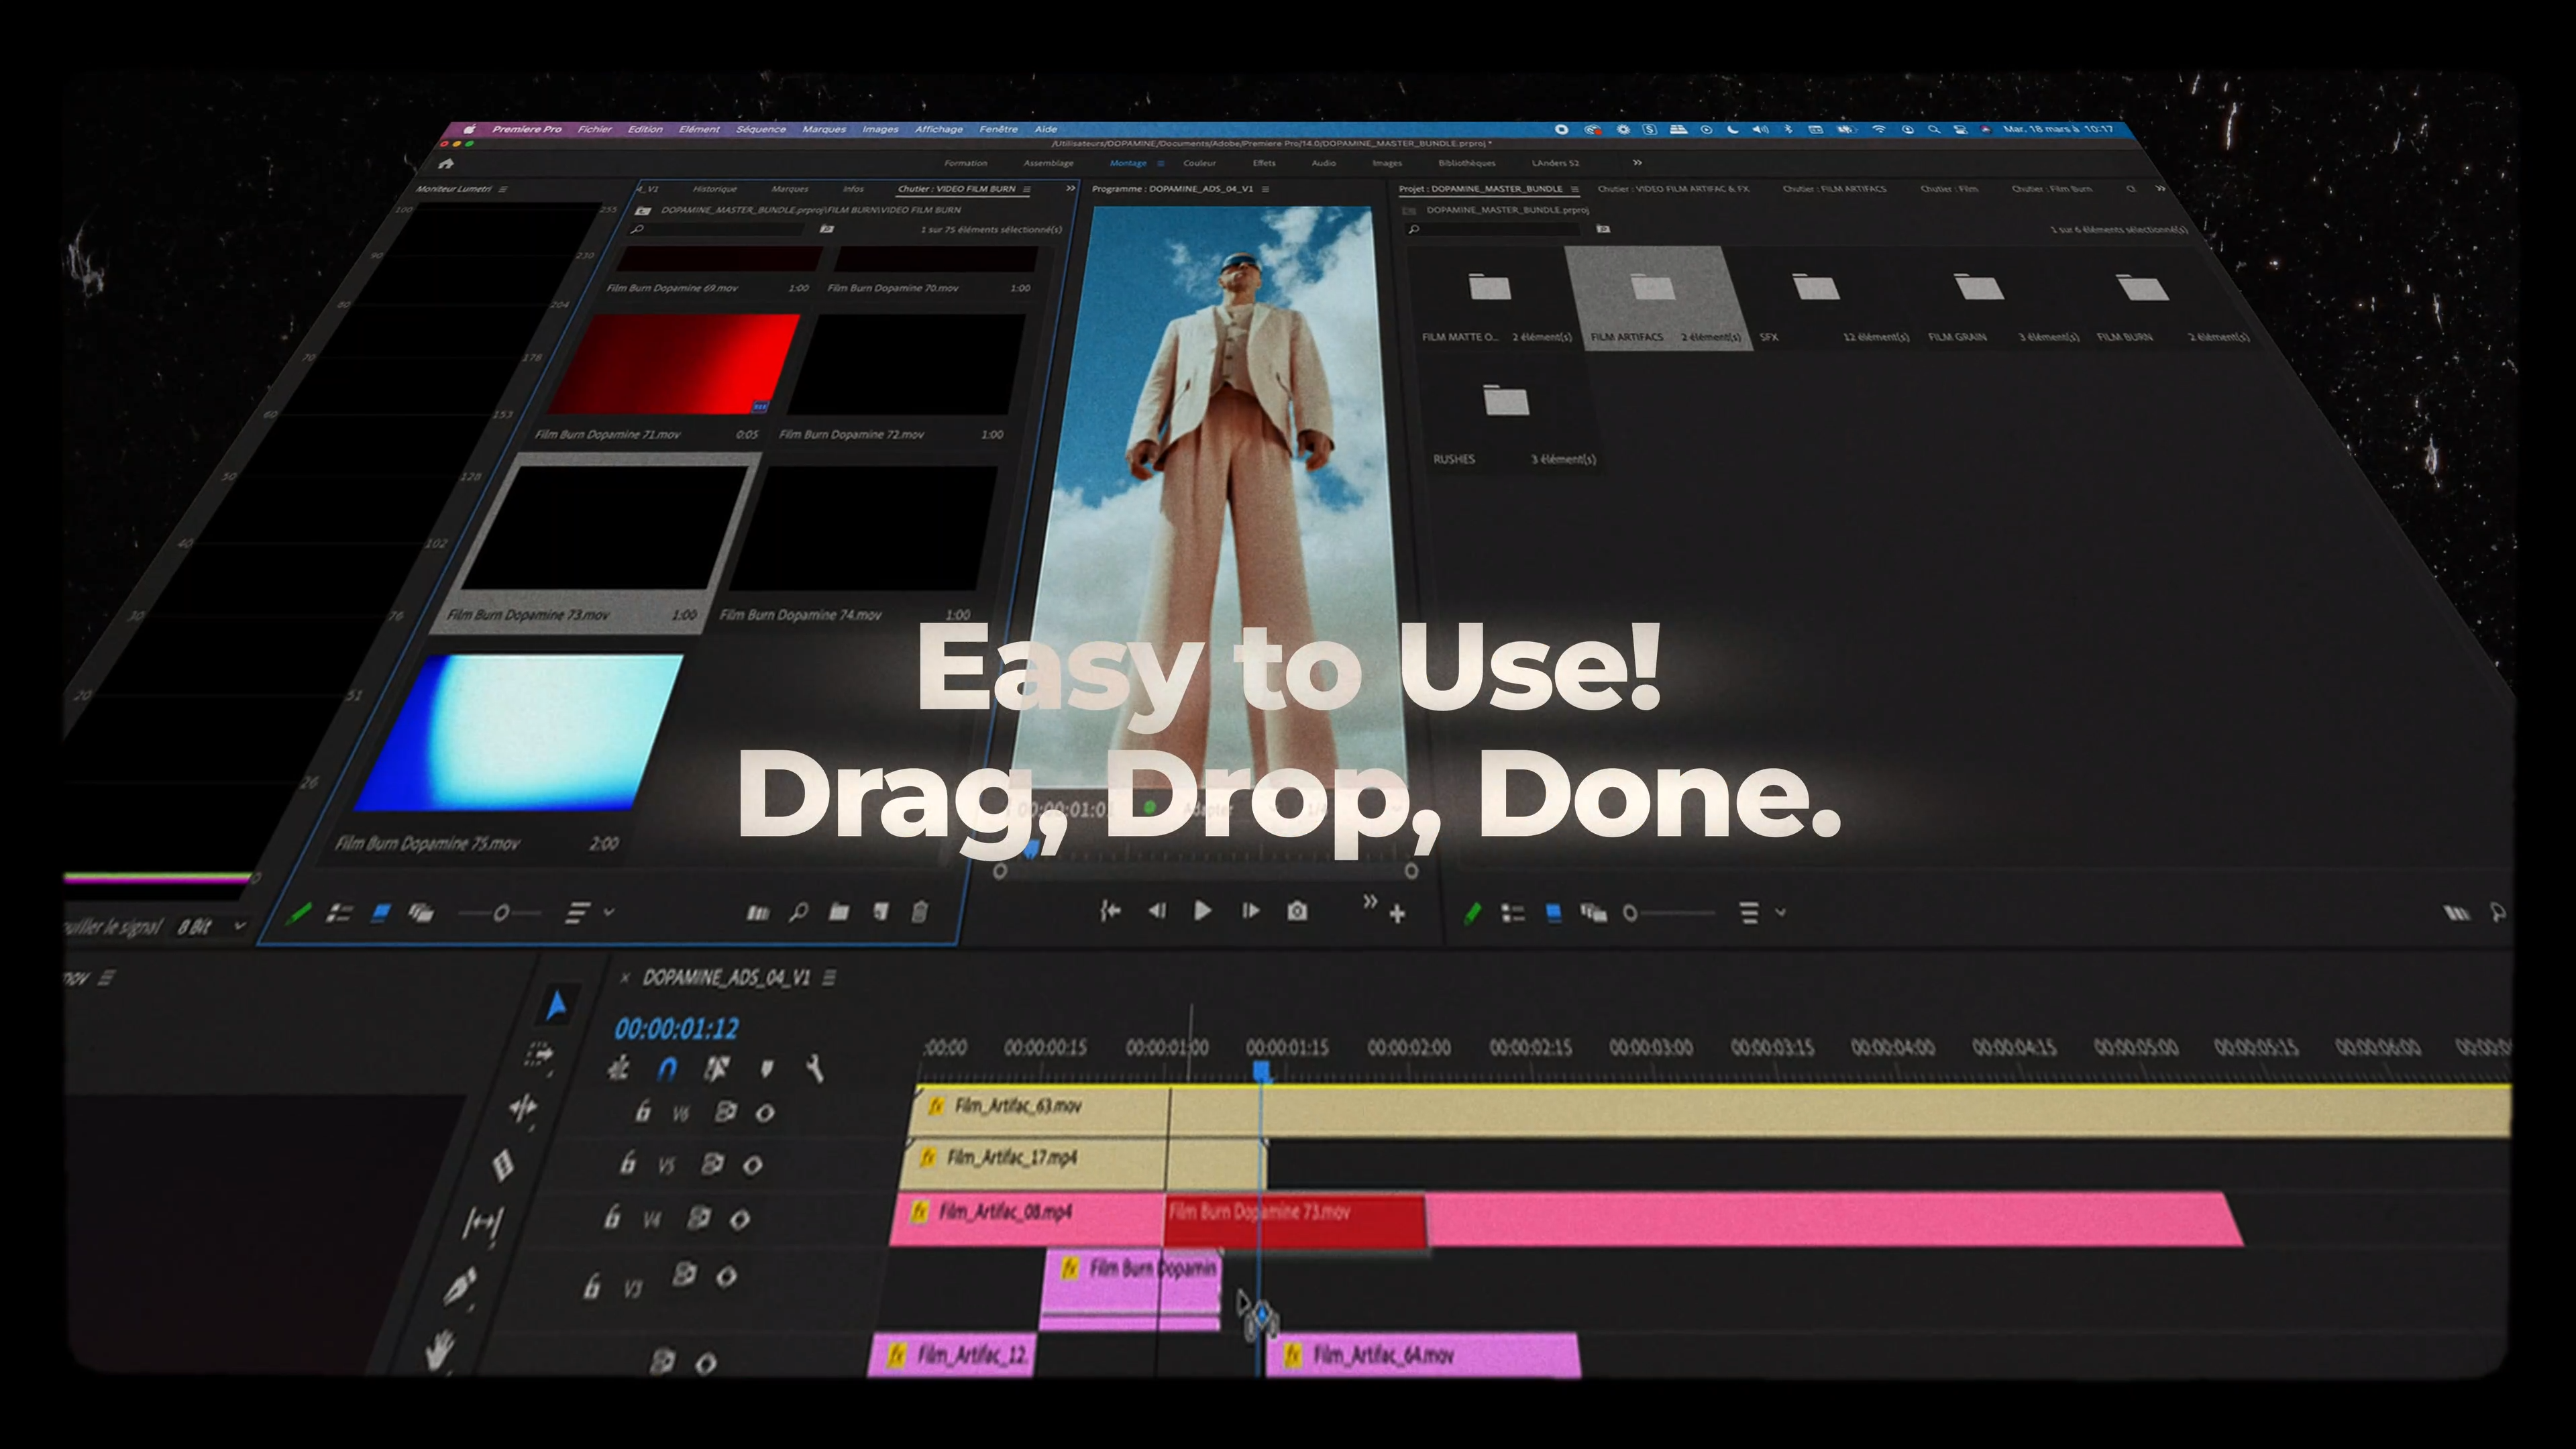This screenshot has width=2576, height=1449.
Task: Select the Pen tool
Action: [460, 1287]
